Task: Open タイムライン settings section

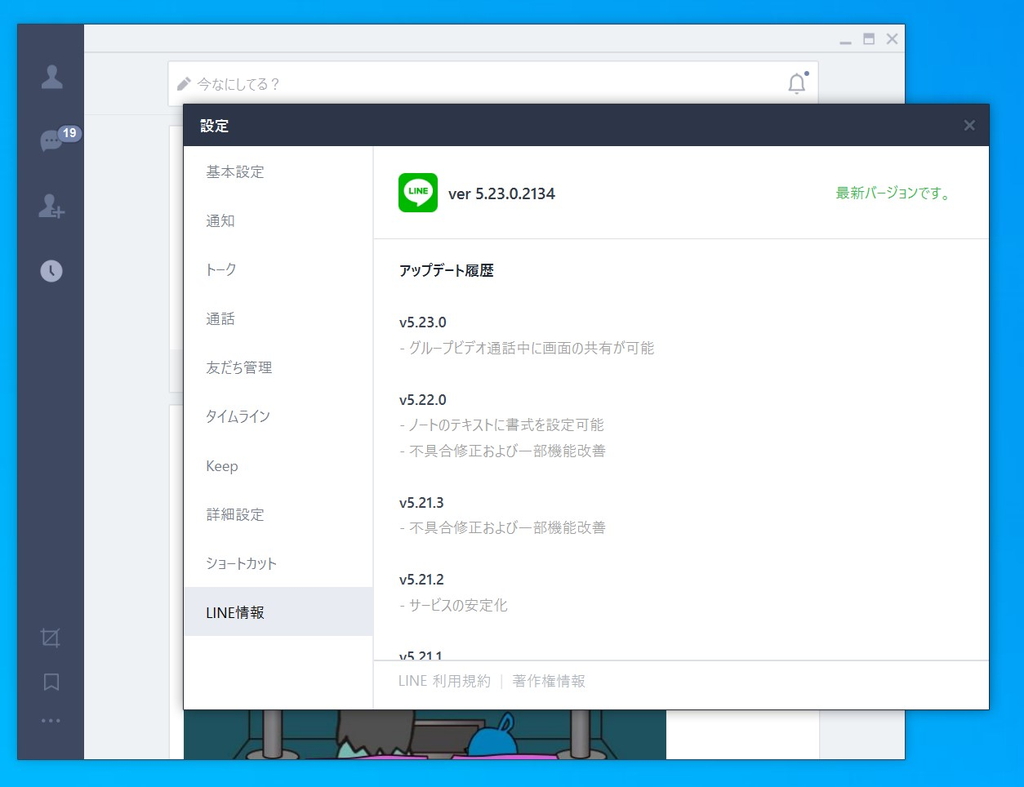Action: click(238, 417)
